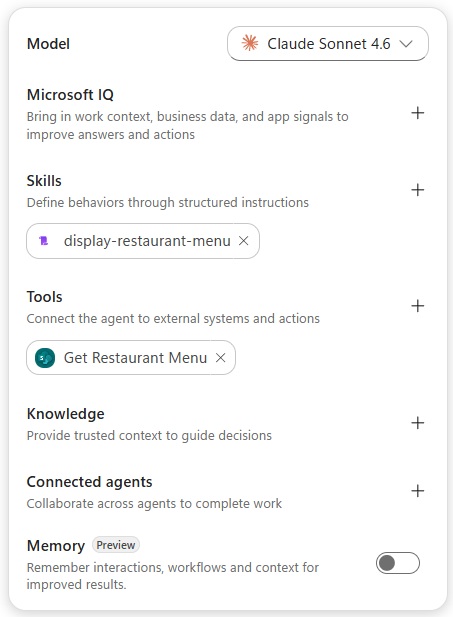Add a knowledge source via plus icon
Viewport: 453px width, 617px height.
(418, 423)
